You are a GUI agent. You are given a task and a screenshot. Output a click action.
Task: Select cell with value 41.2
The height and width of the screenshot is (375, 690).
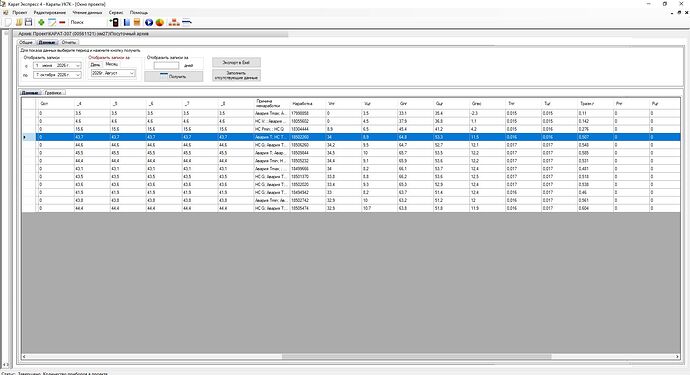pyautogui.click(x=451, y=129)
